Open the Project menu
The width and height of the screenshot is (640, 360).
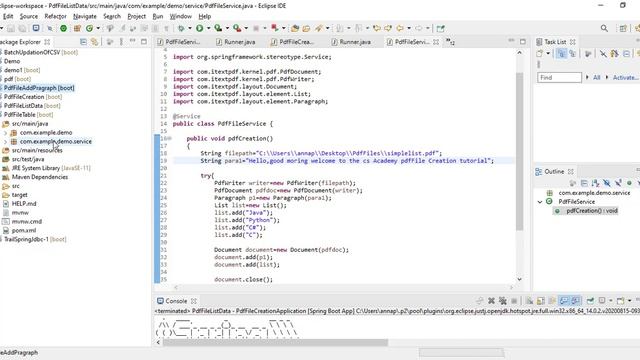click(x=137, y=16)
